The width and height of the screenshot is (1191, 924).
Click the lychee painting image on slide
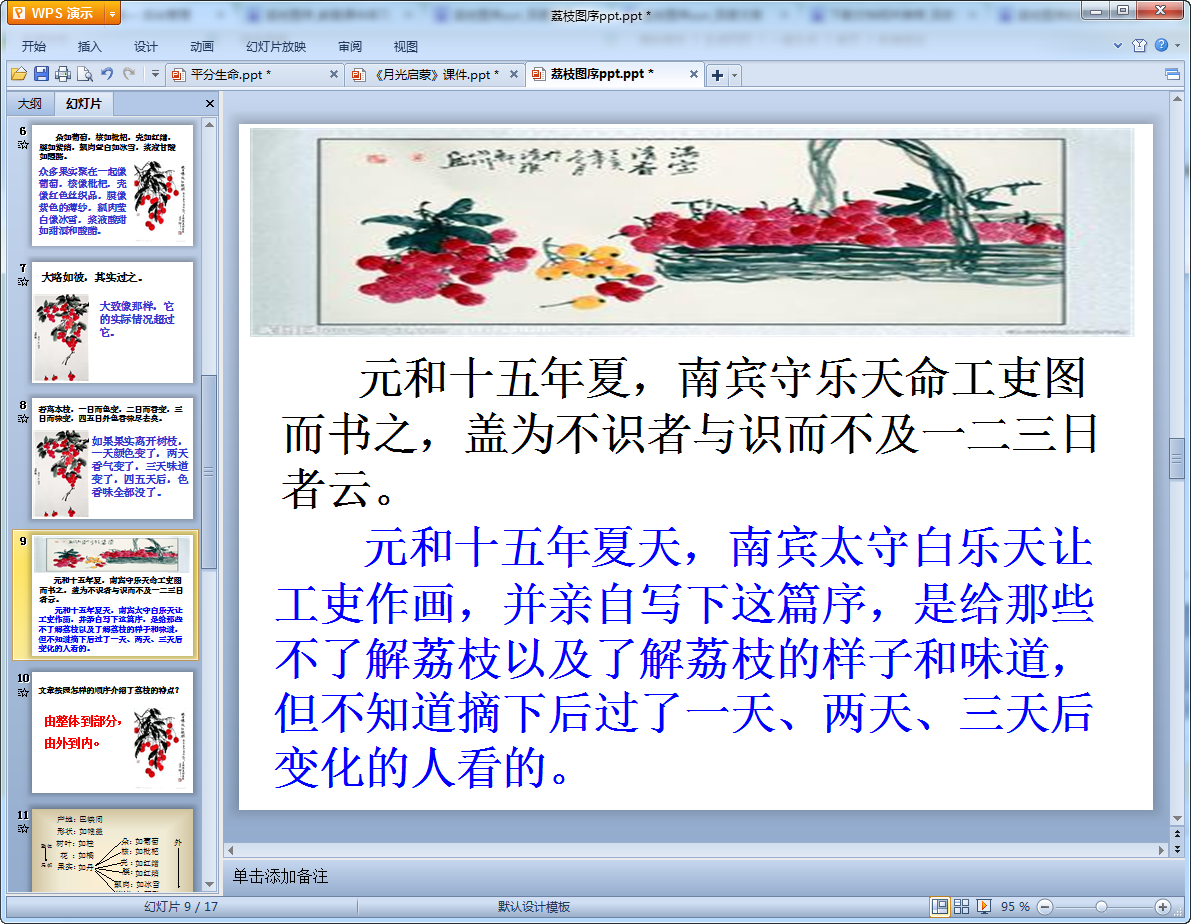tap(691, 232)
